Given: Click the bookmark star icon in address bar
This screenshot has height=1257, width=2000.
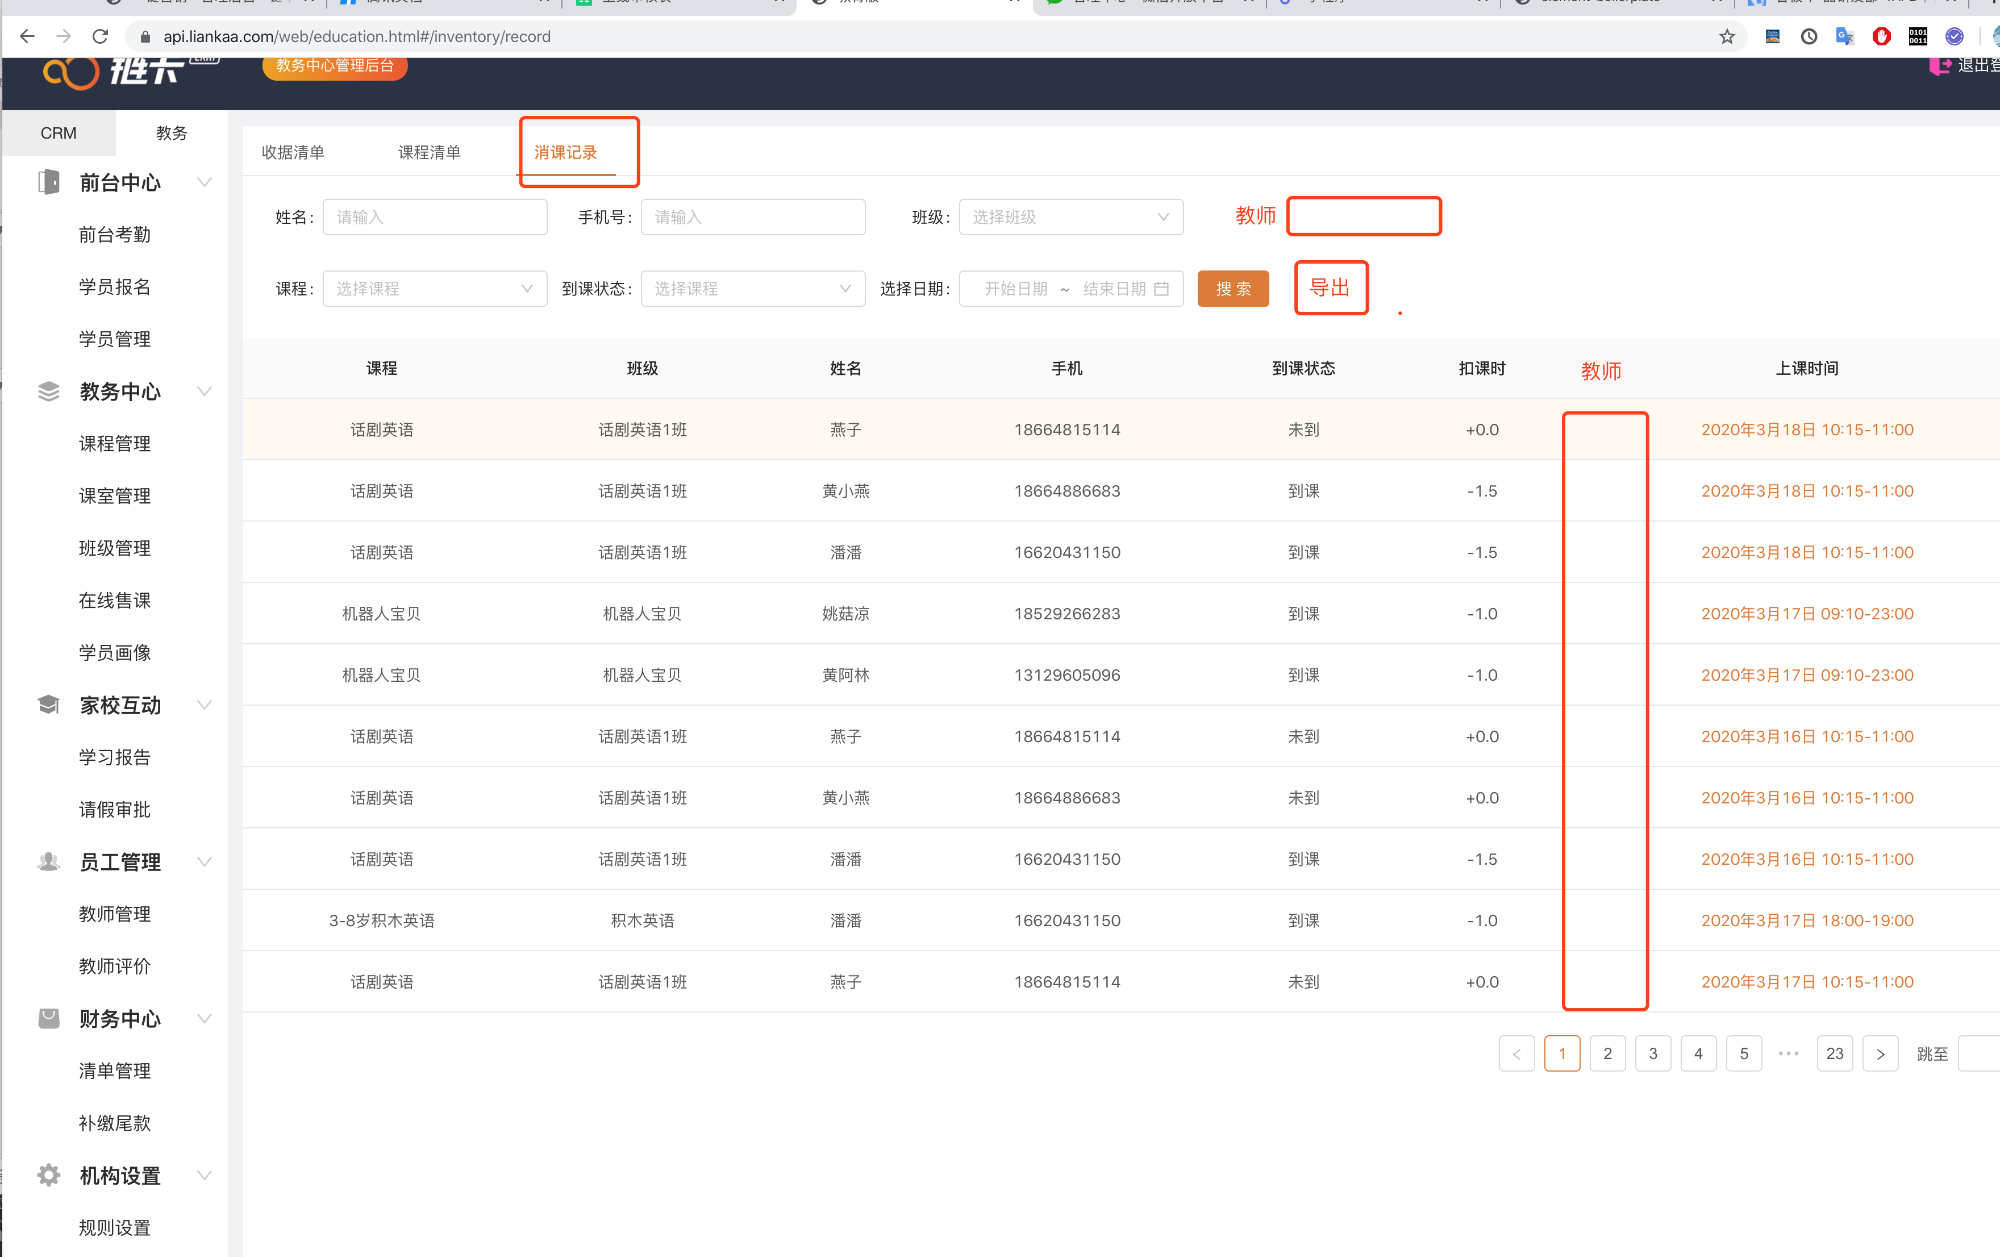Looking at the screenshot, I should click(1727, 37).
